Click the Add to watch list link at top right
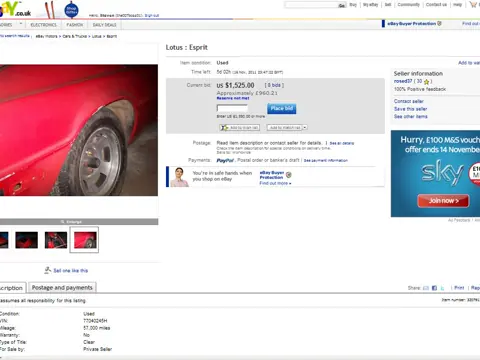Viewport: 480px width, 360px height. point(469,63)
